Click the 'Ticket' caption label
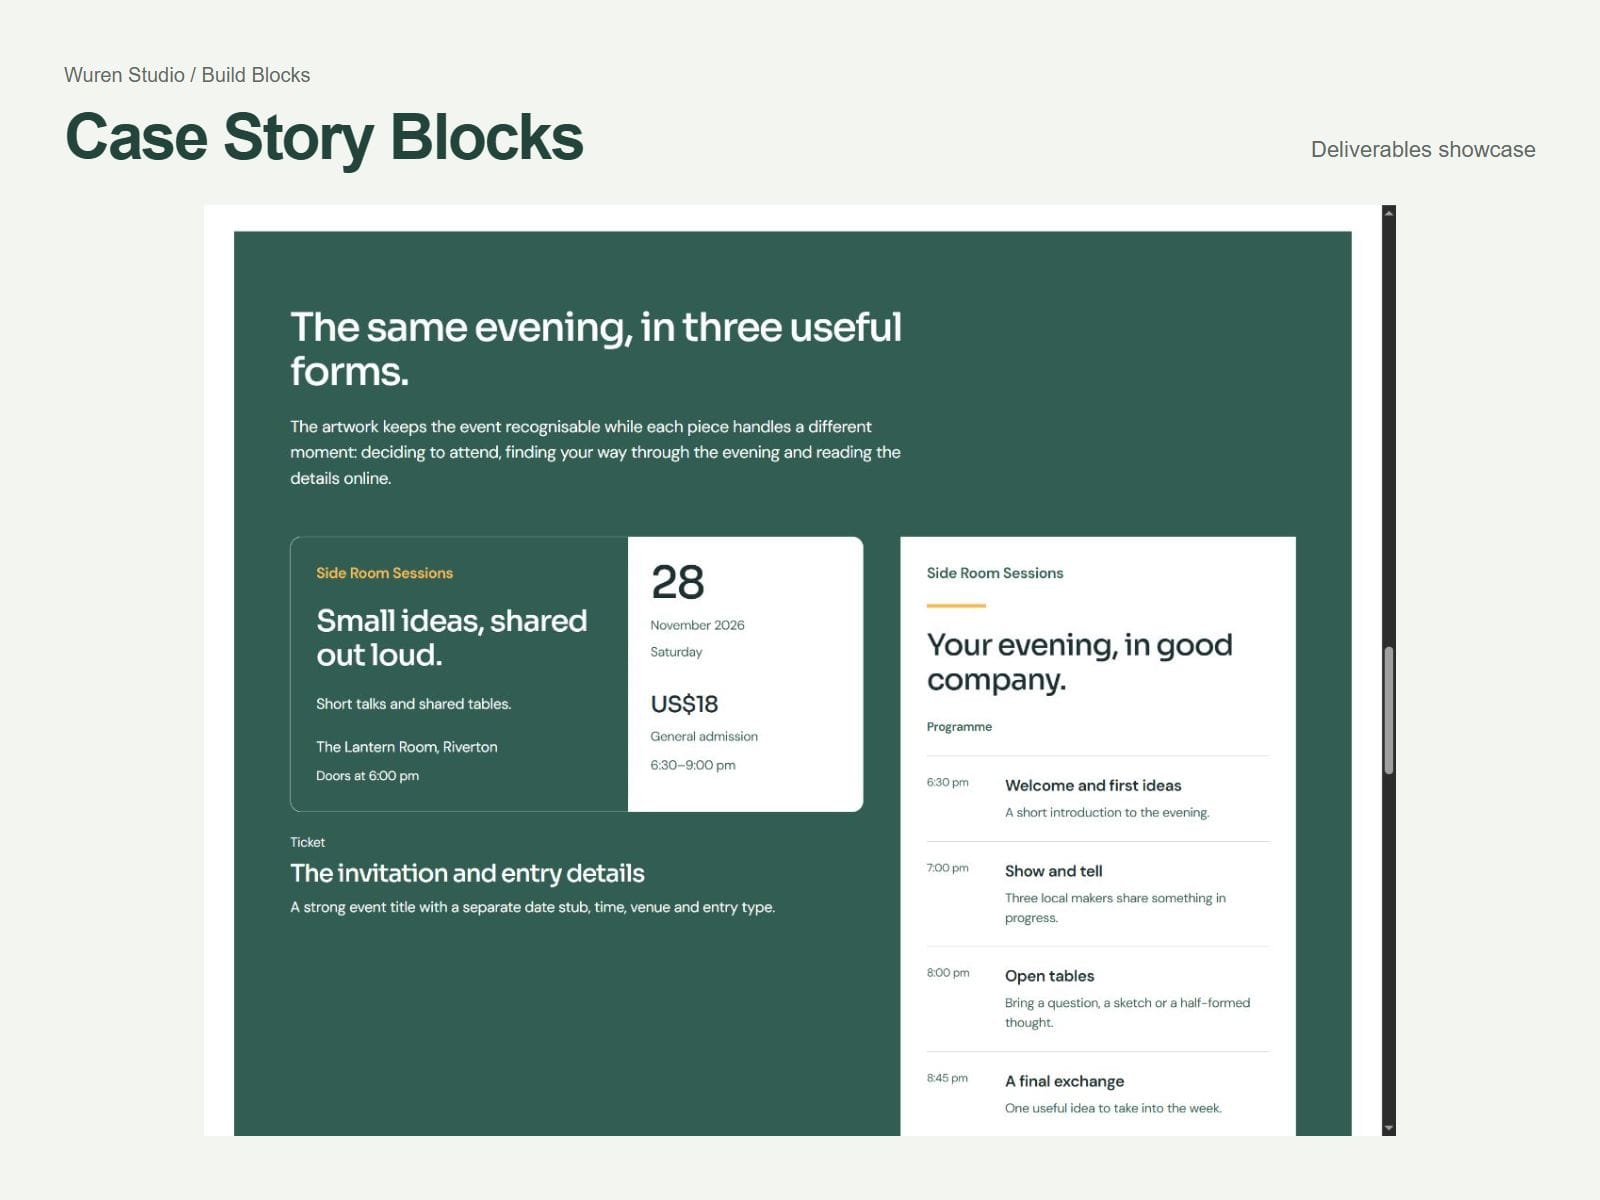The width and height of the screenshot is (1600, 1200). [x=307, y=842]
